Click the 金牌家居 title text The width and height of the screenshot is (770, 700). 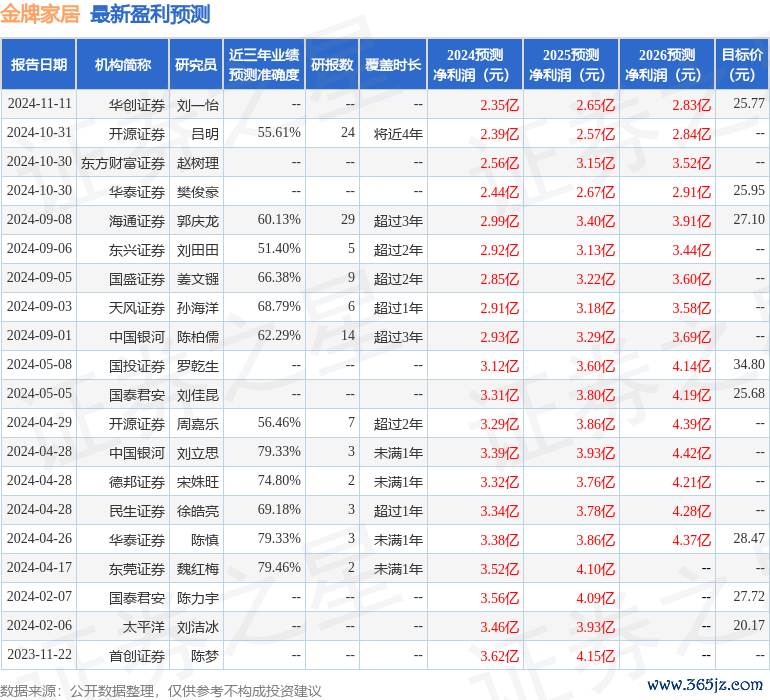[x=40, y=14]
